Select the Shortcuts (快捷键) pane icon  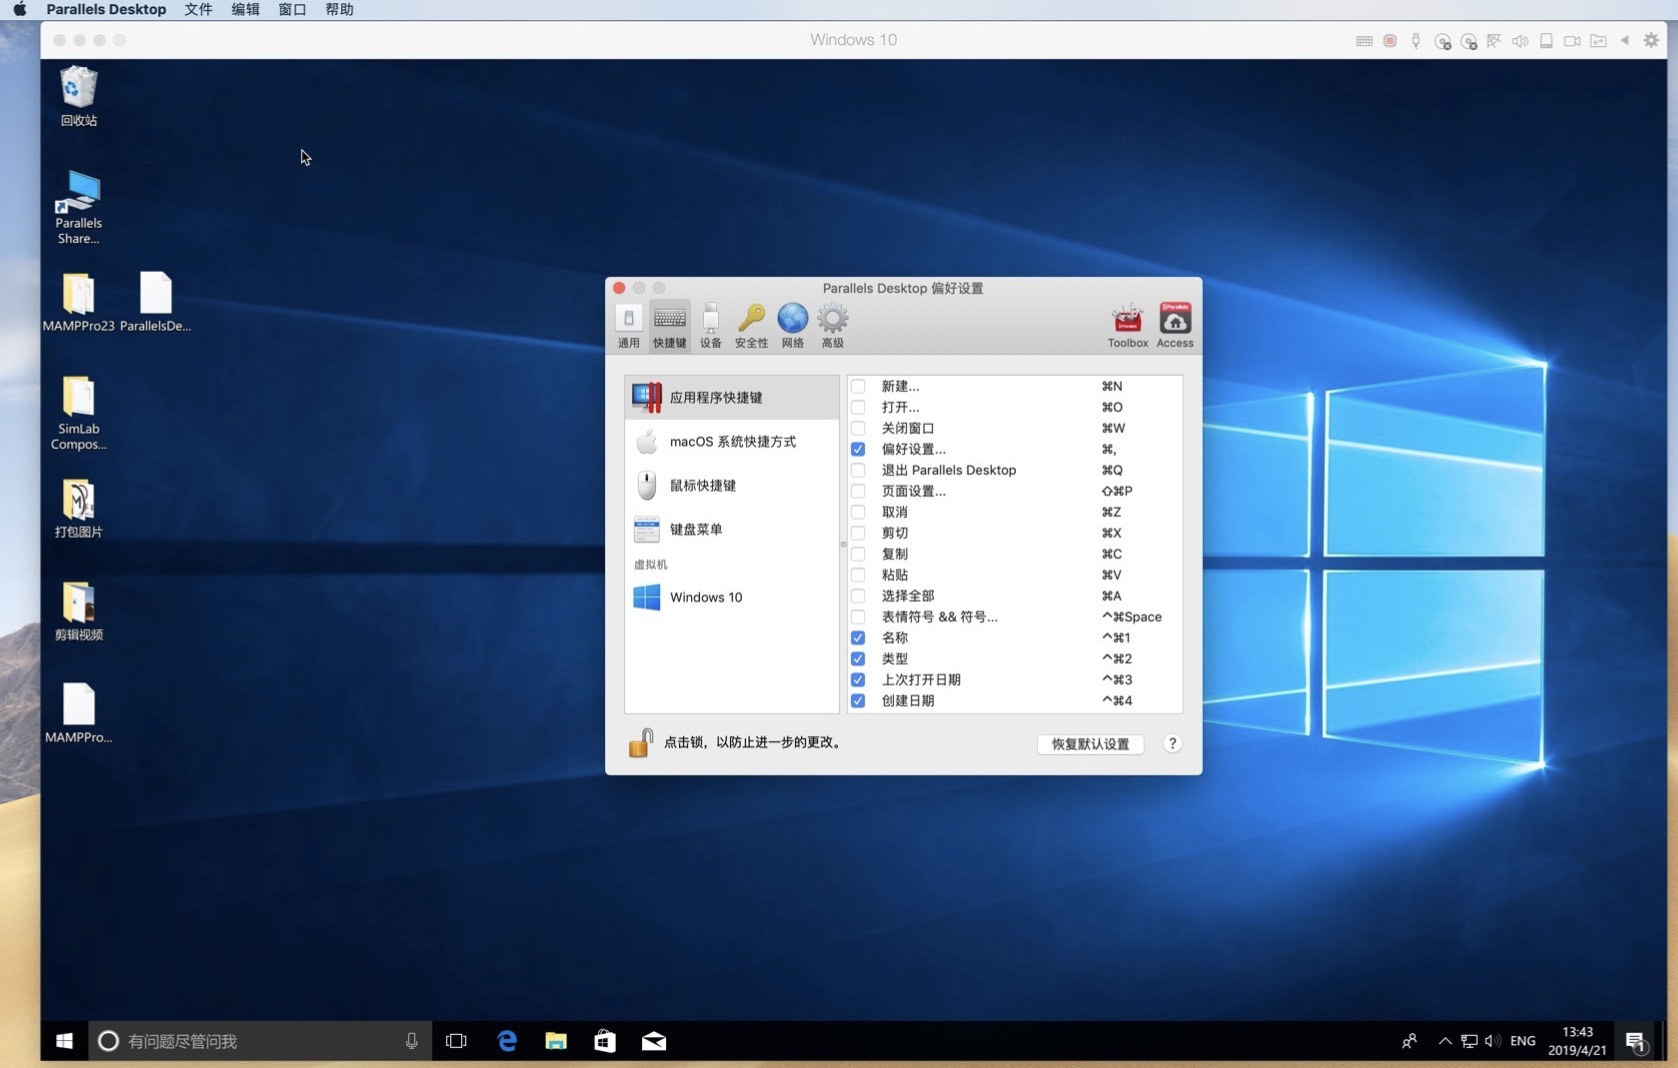pos(669,326)
